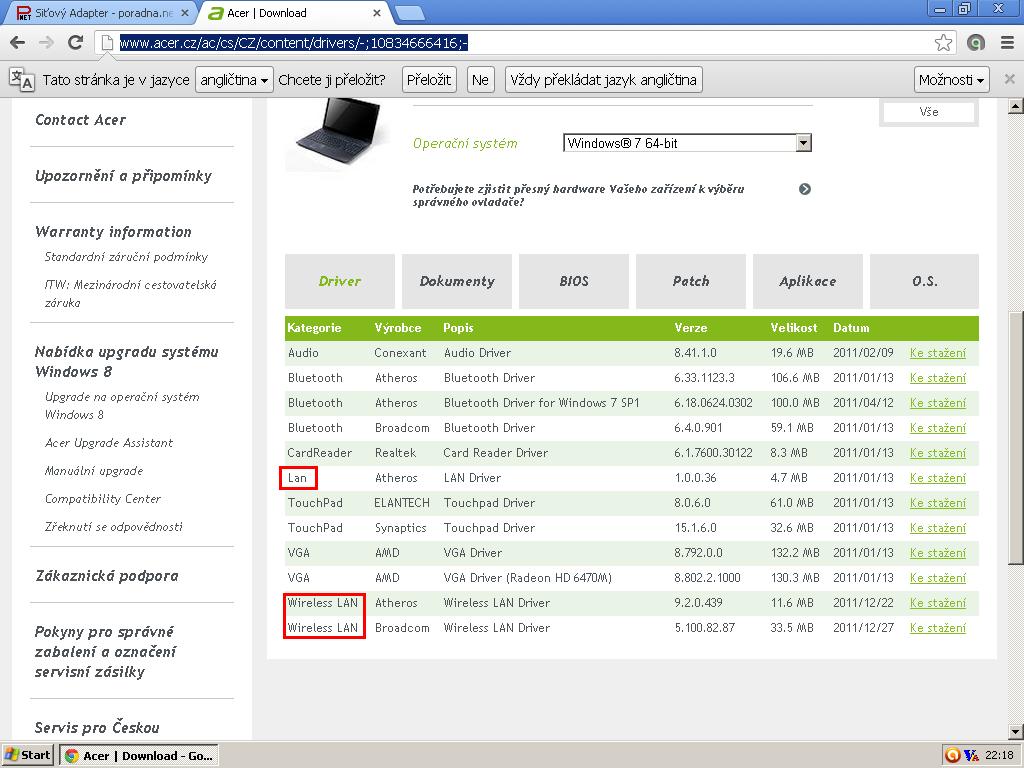The height and width of the screenshot is (768, 1024).
Task: Download the Atheros LAN Driver
Action: click(x=937, y=477)
